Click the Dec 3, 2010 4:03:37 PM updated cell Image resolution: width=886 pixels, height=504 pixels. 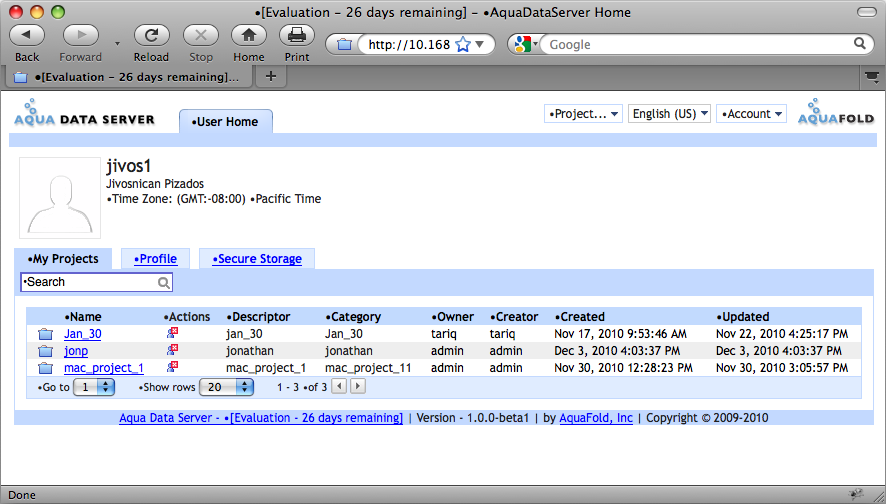[x=779, y=351]
